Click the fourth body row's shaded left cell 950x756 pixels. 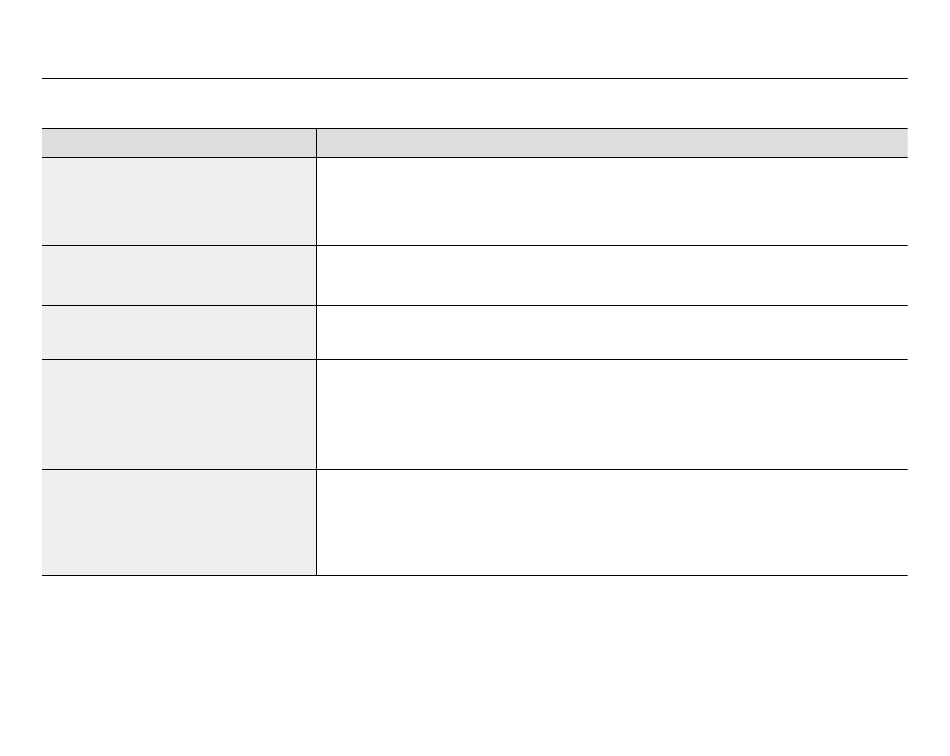(x=179, y=414)
